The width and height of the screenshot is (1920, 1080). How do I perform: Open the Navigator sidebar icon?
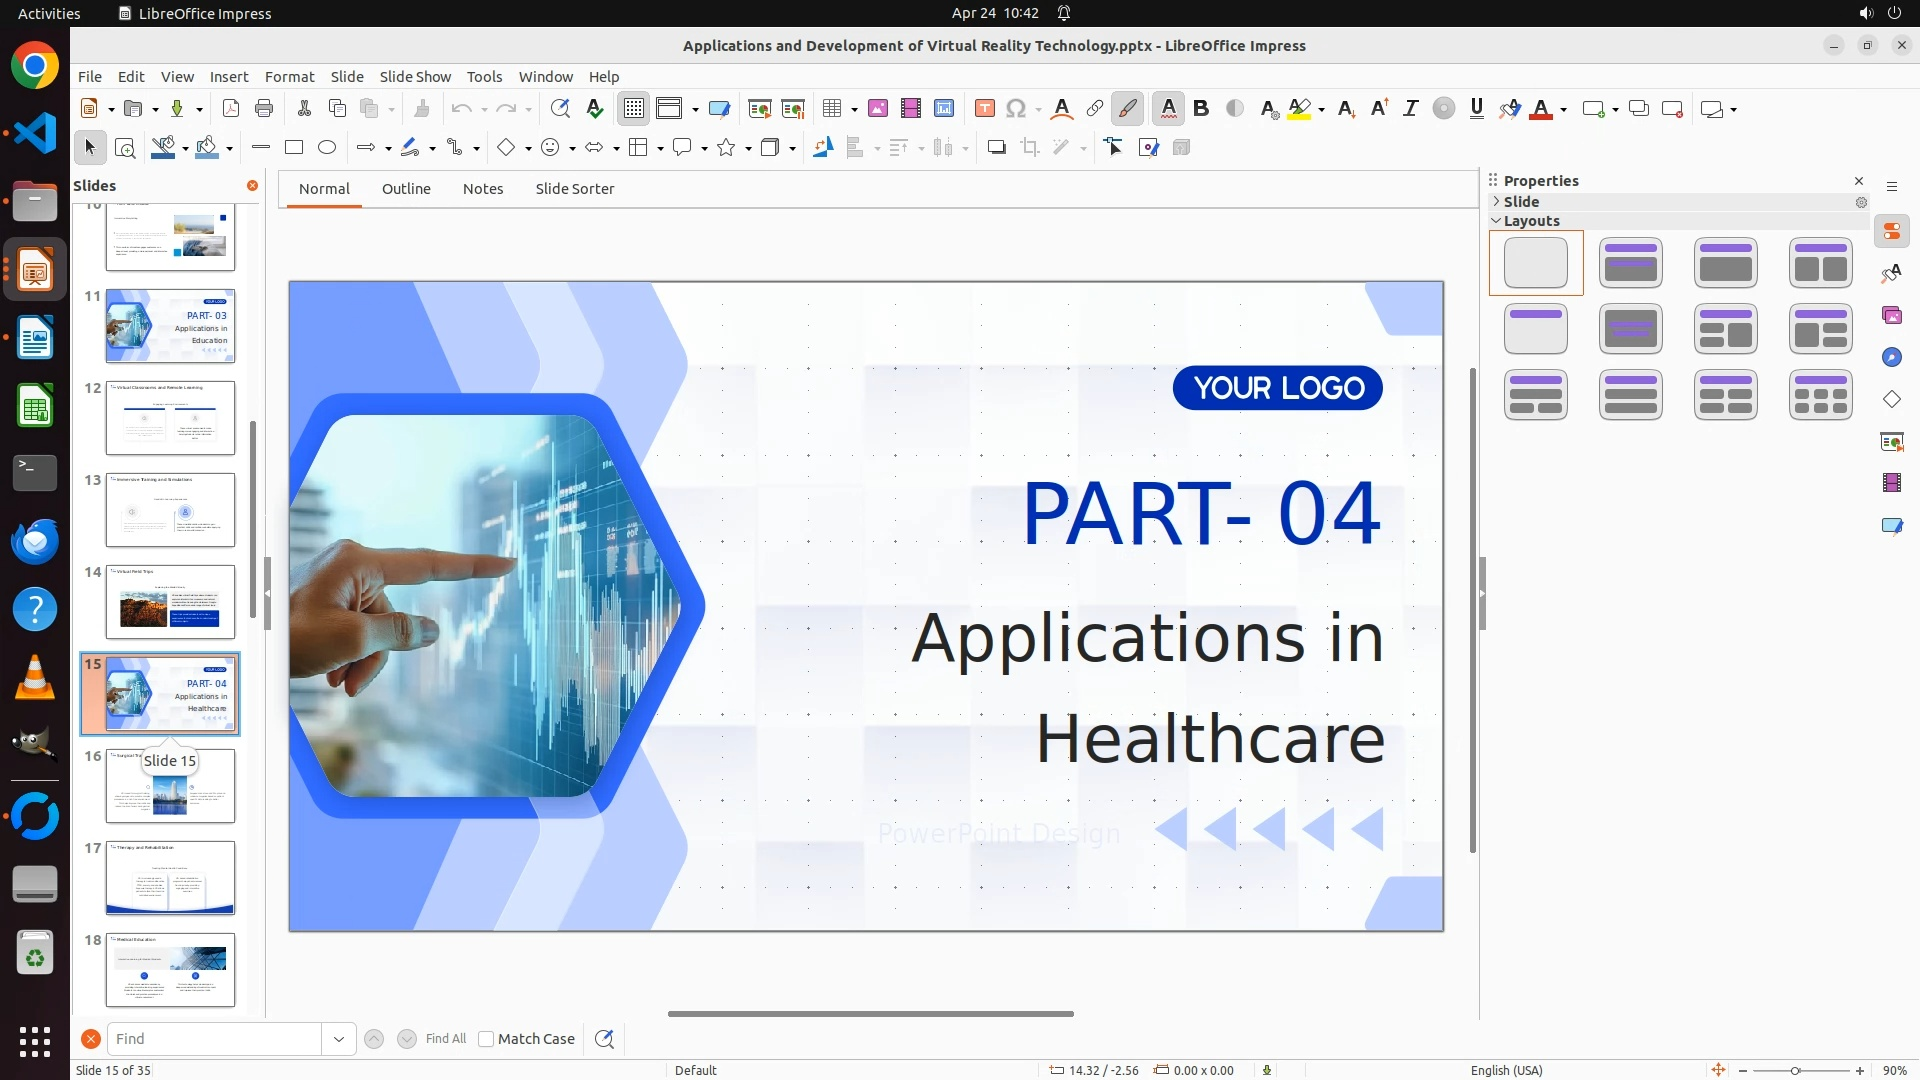click(1892, 358)
